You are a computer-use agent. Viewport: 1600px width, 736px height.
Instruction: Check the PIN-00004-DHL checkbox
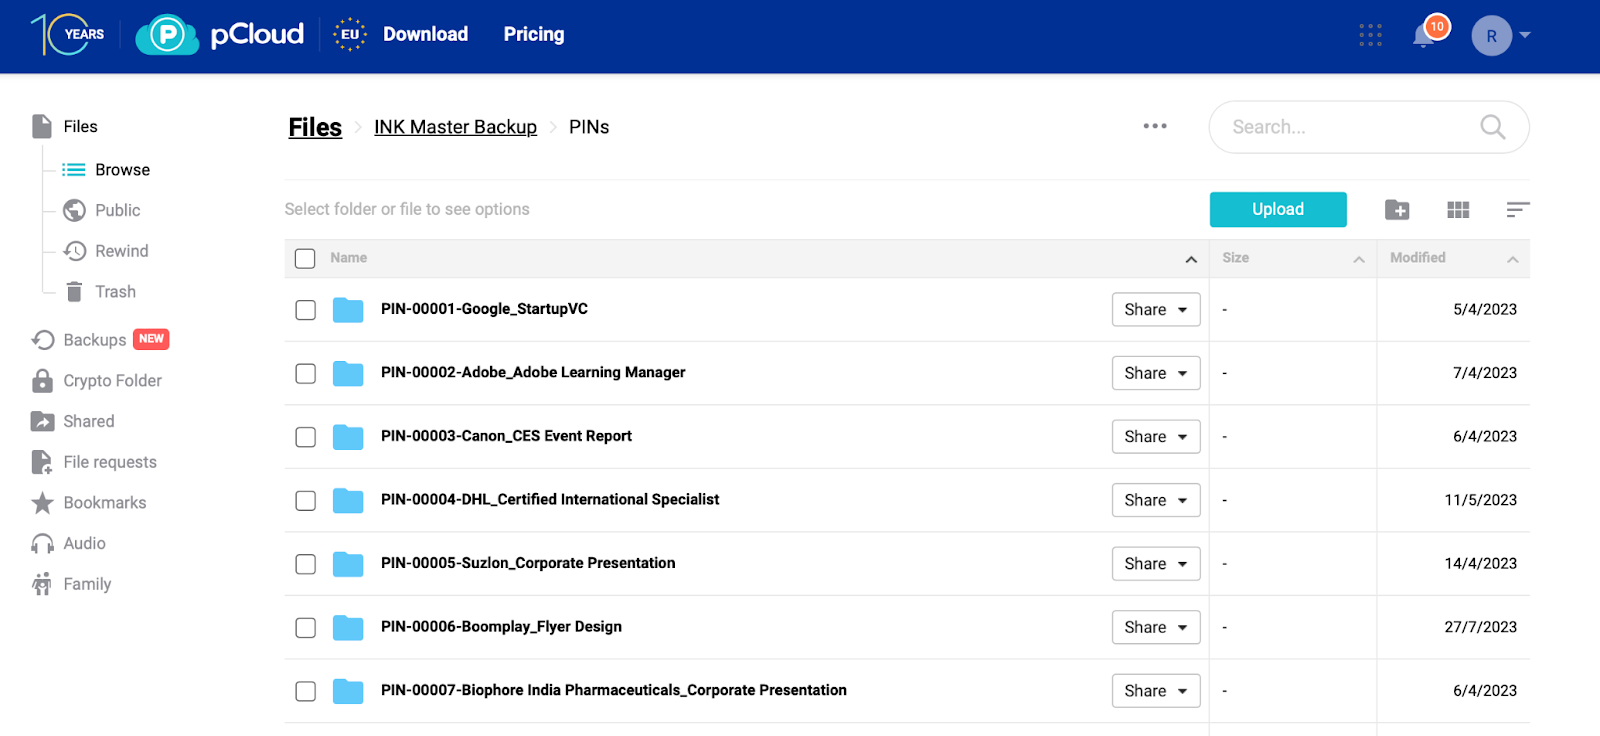(x=305, y=500)
